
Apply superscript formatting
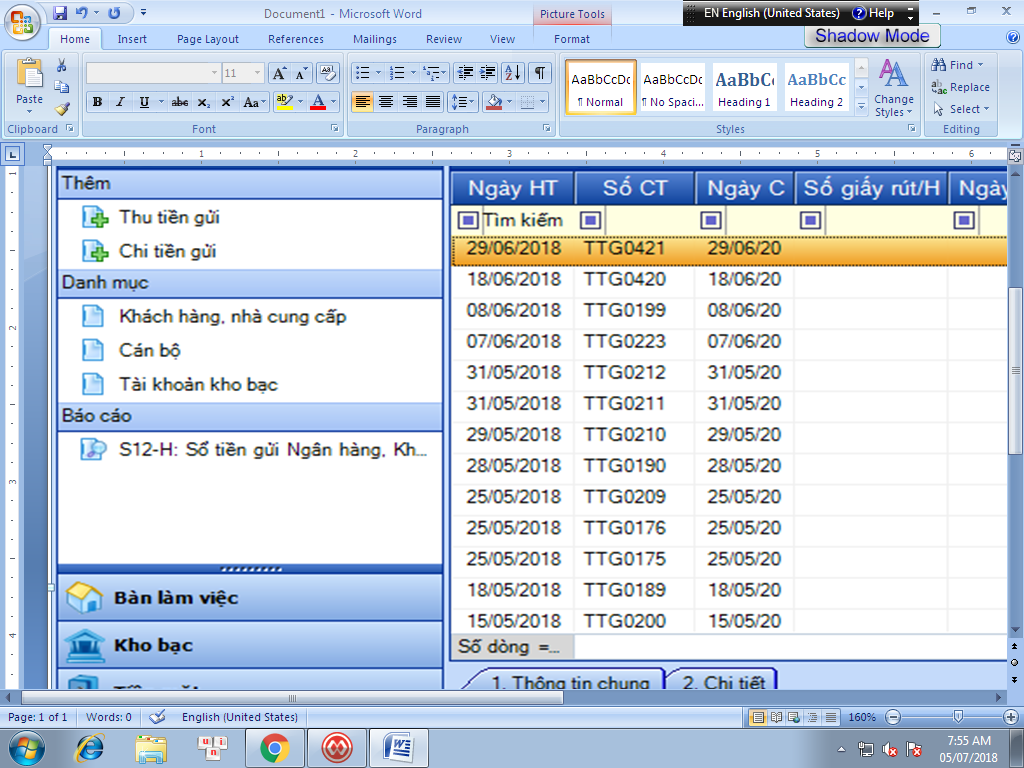pyautogui.click(x=227, y=102)
